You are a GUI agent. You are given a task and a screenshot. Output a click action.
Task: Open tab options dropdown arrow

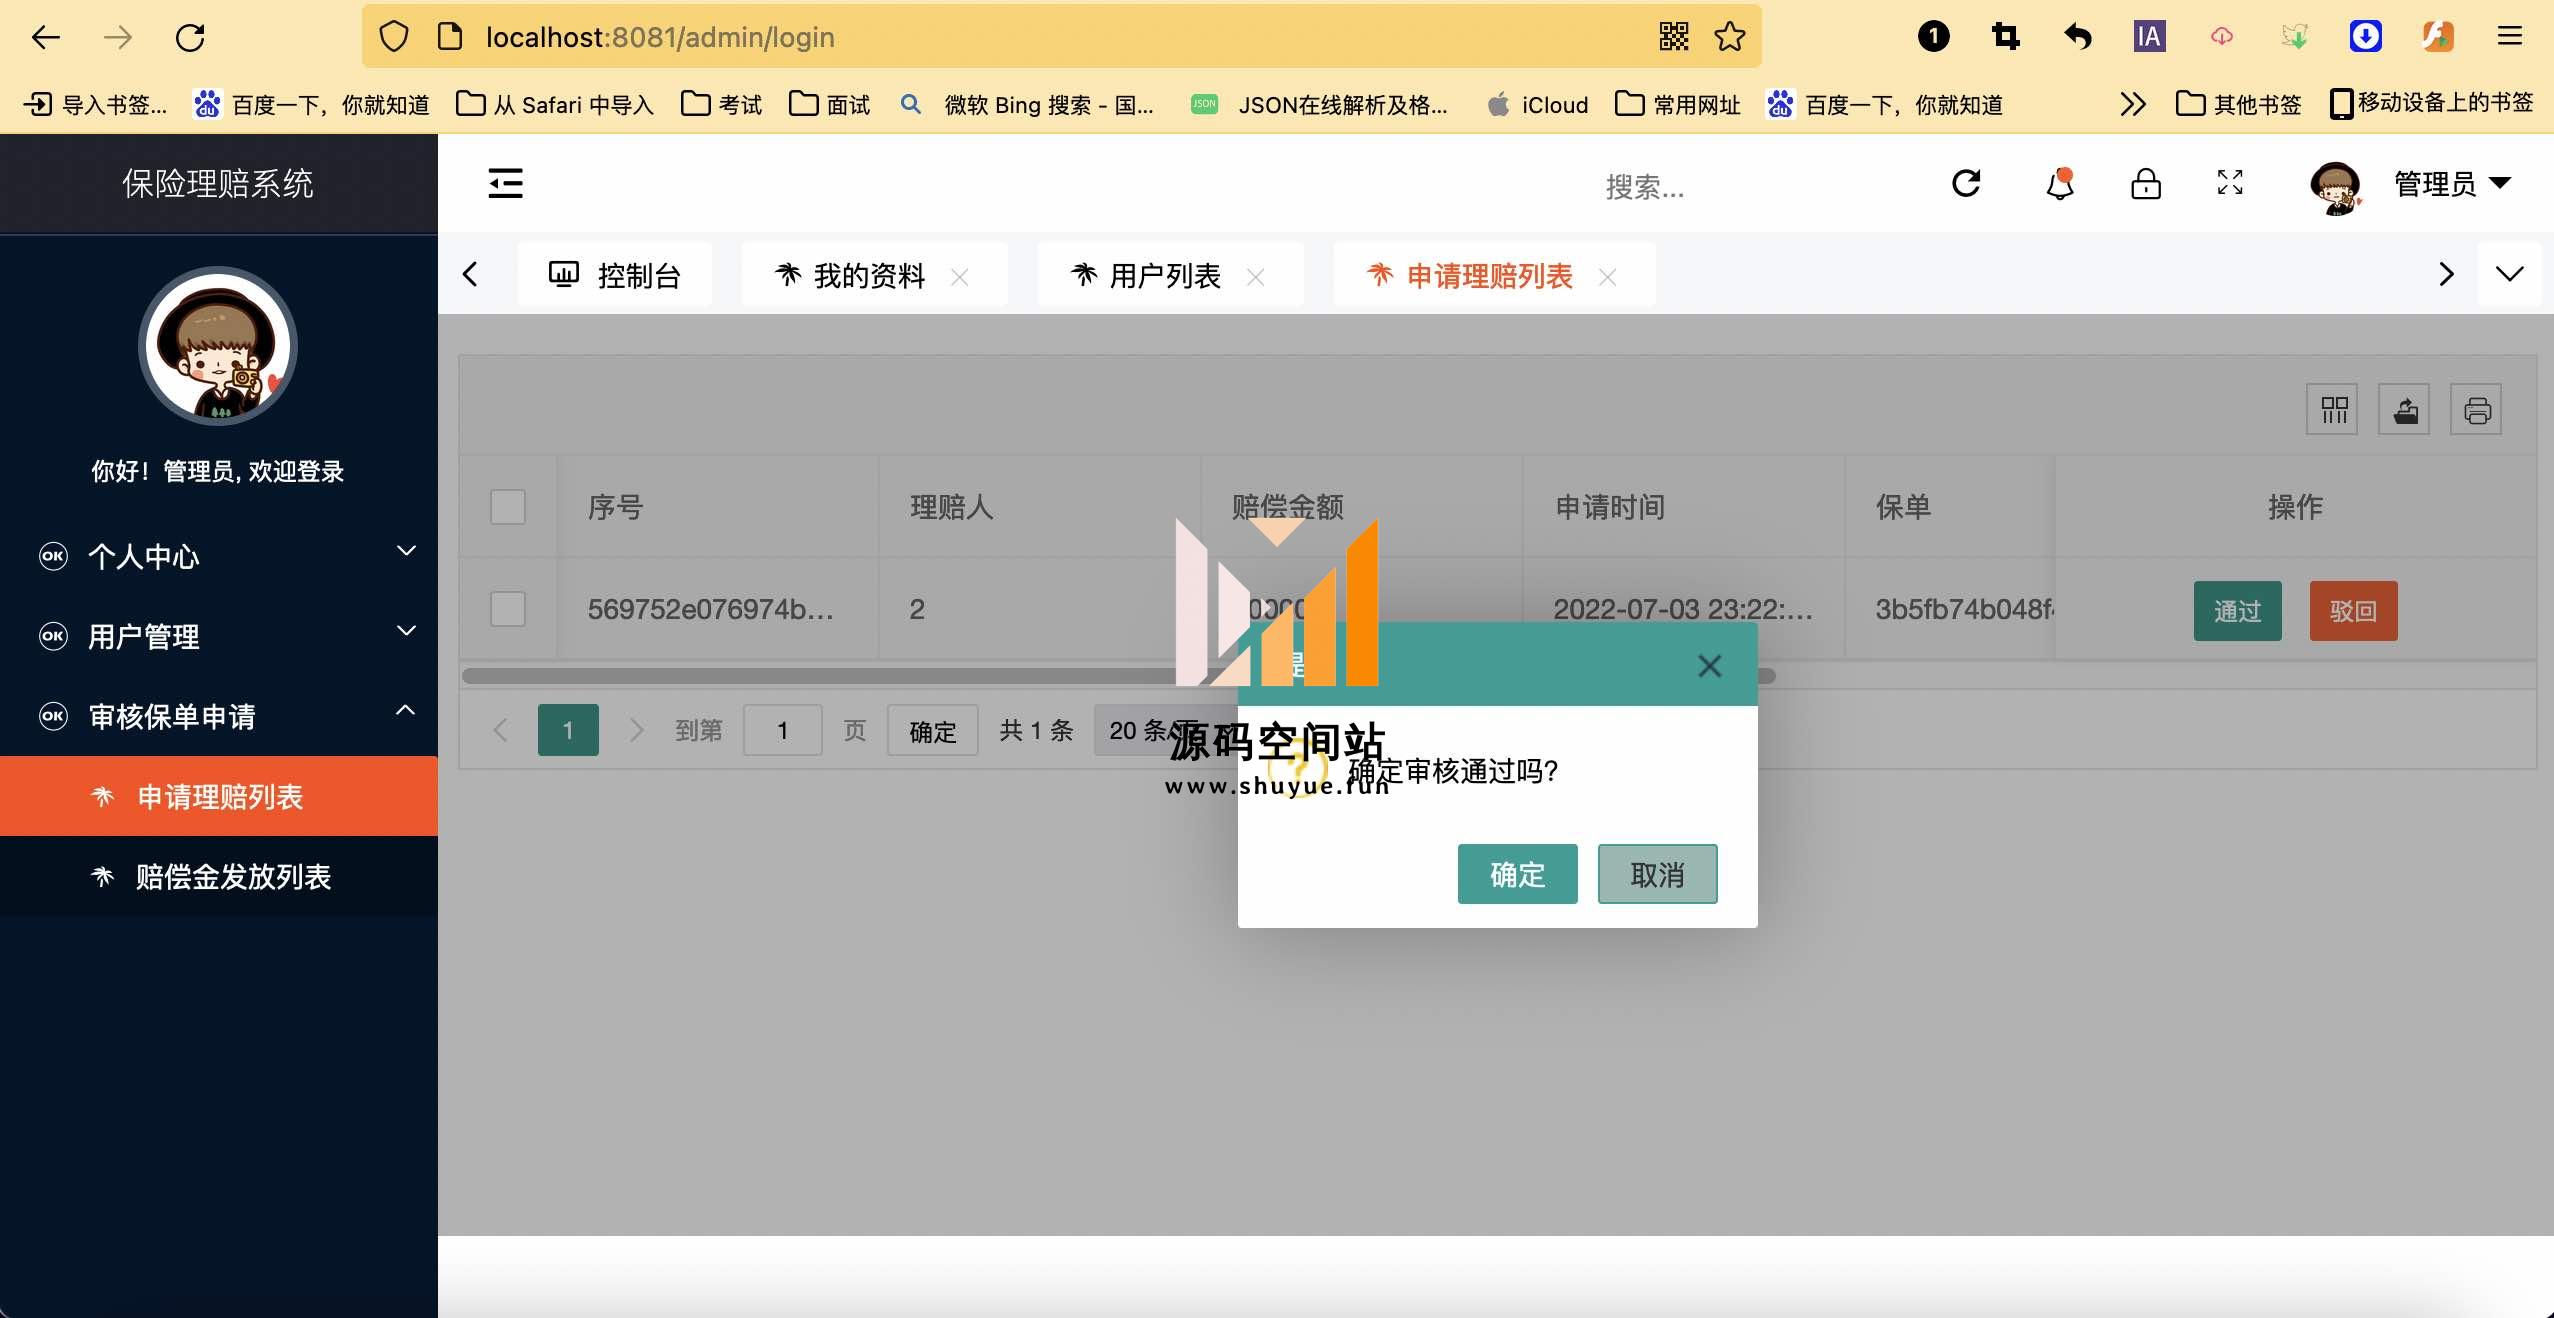pyautogui.click(x=2510, y=274)
